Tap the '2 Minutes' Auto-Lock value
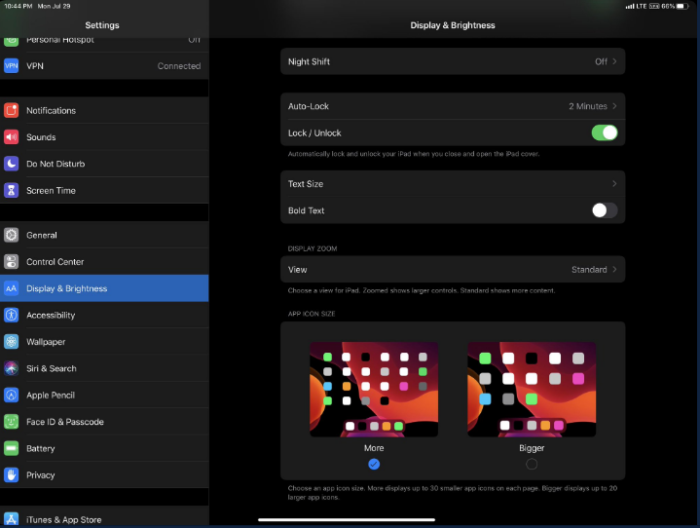This screenshot has width=700, height=528. click(x=588, y=106)
